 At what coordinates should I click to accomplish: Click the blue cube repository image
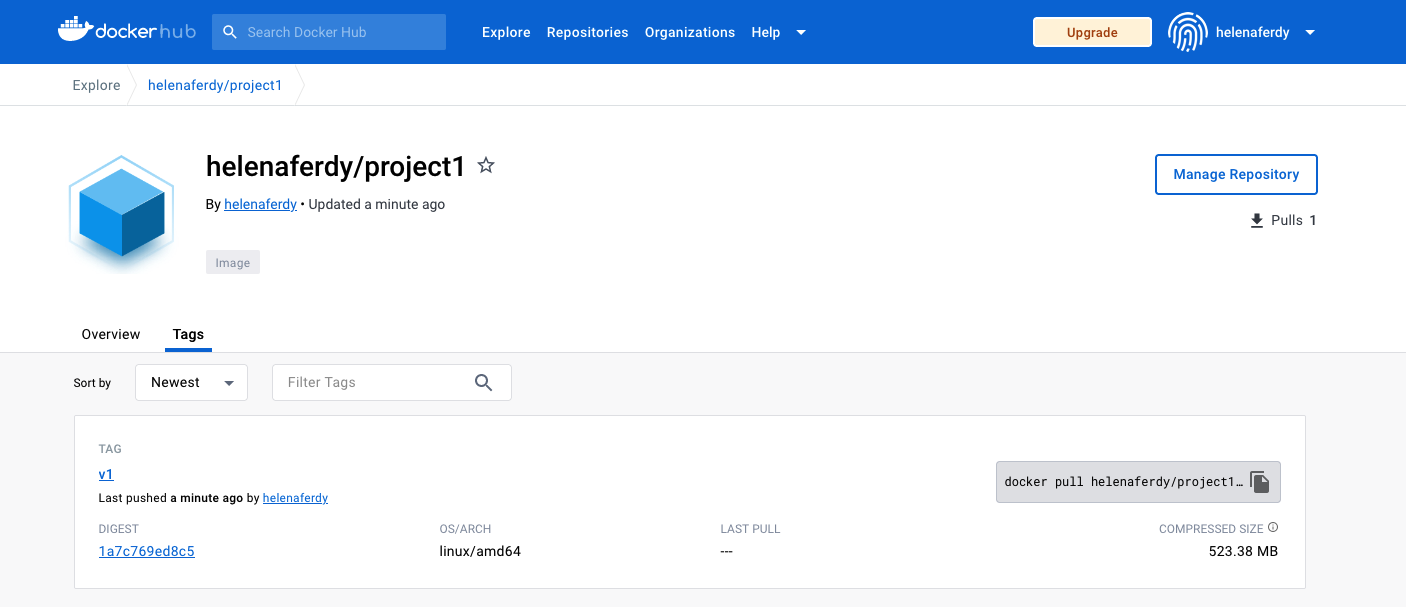point(122,211)
